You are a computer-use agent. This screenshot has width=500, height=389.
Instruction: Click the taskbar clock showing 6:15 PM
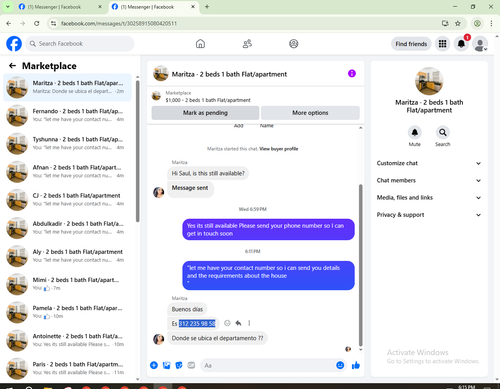tap(466, 387)
